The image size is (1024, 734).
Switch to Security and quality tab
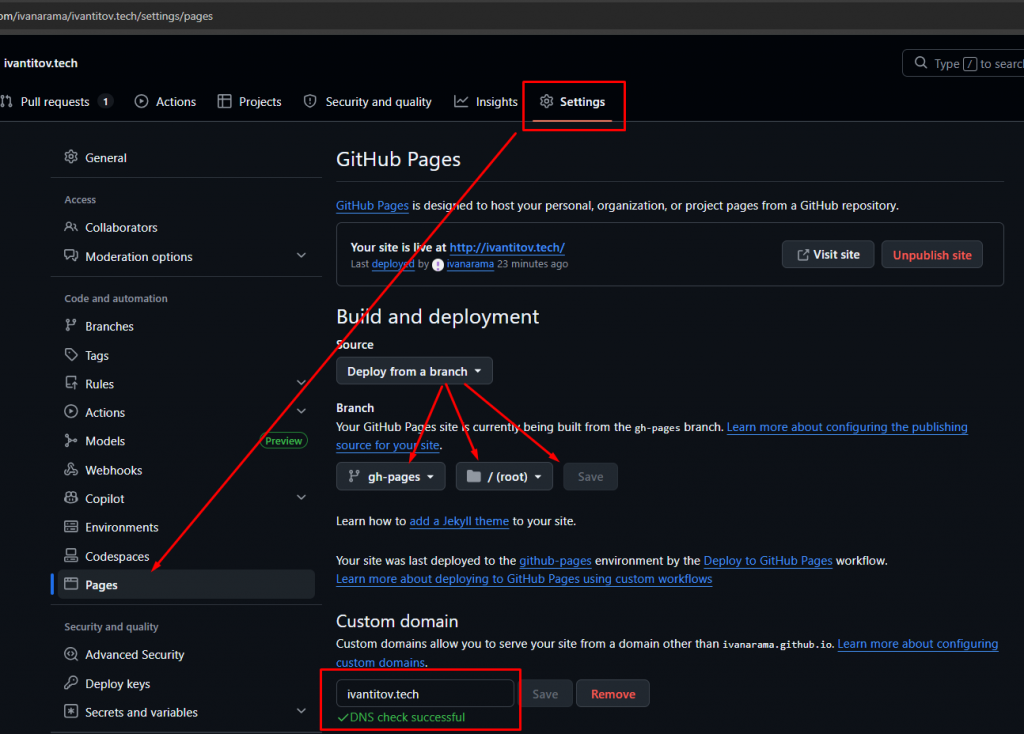tap(368, 102)
